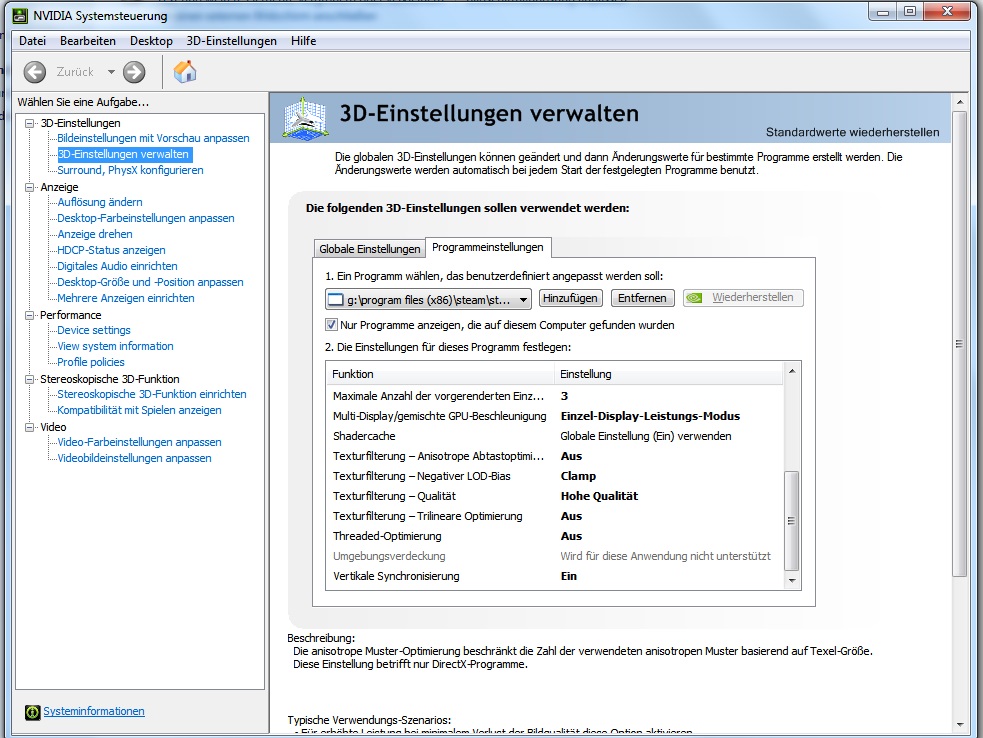
Task: Click the Systeminformationen icon at bottom left
Action: click(31, 712)
